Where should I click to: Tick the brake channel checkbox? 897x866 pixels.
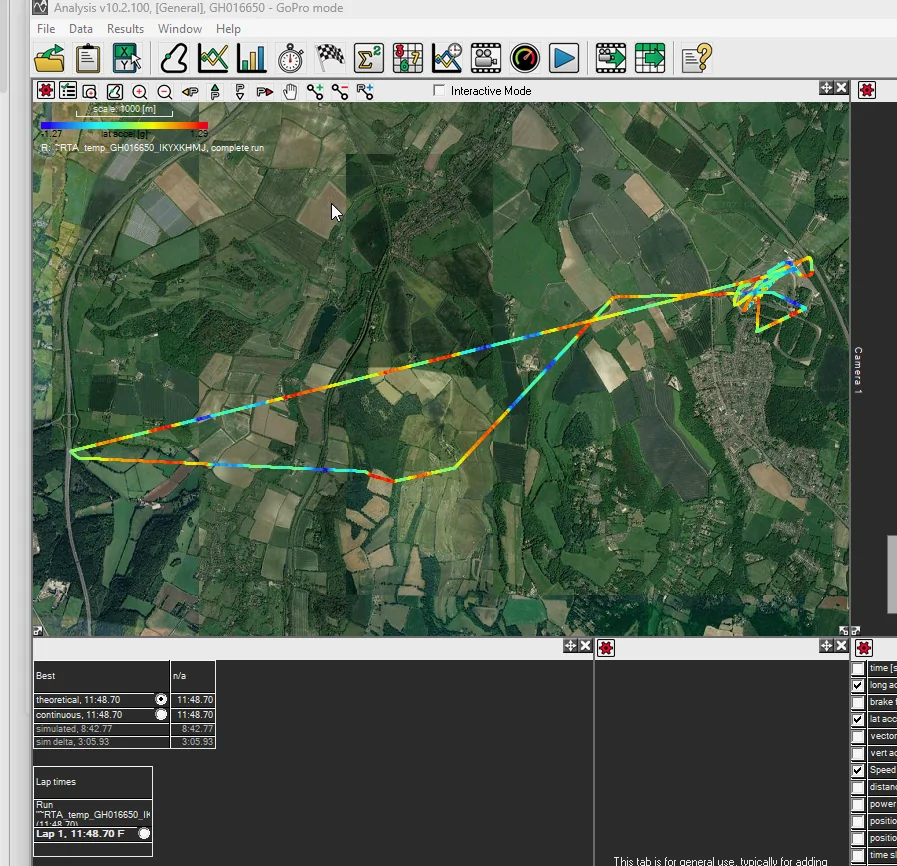point(858,702)
